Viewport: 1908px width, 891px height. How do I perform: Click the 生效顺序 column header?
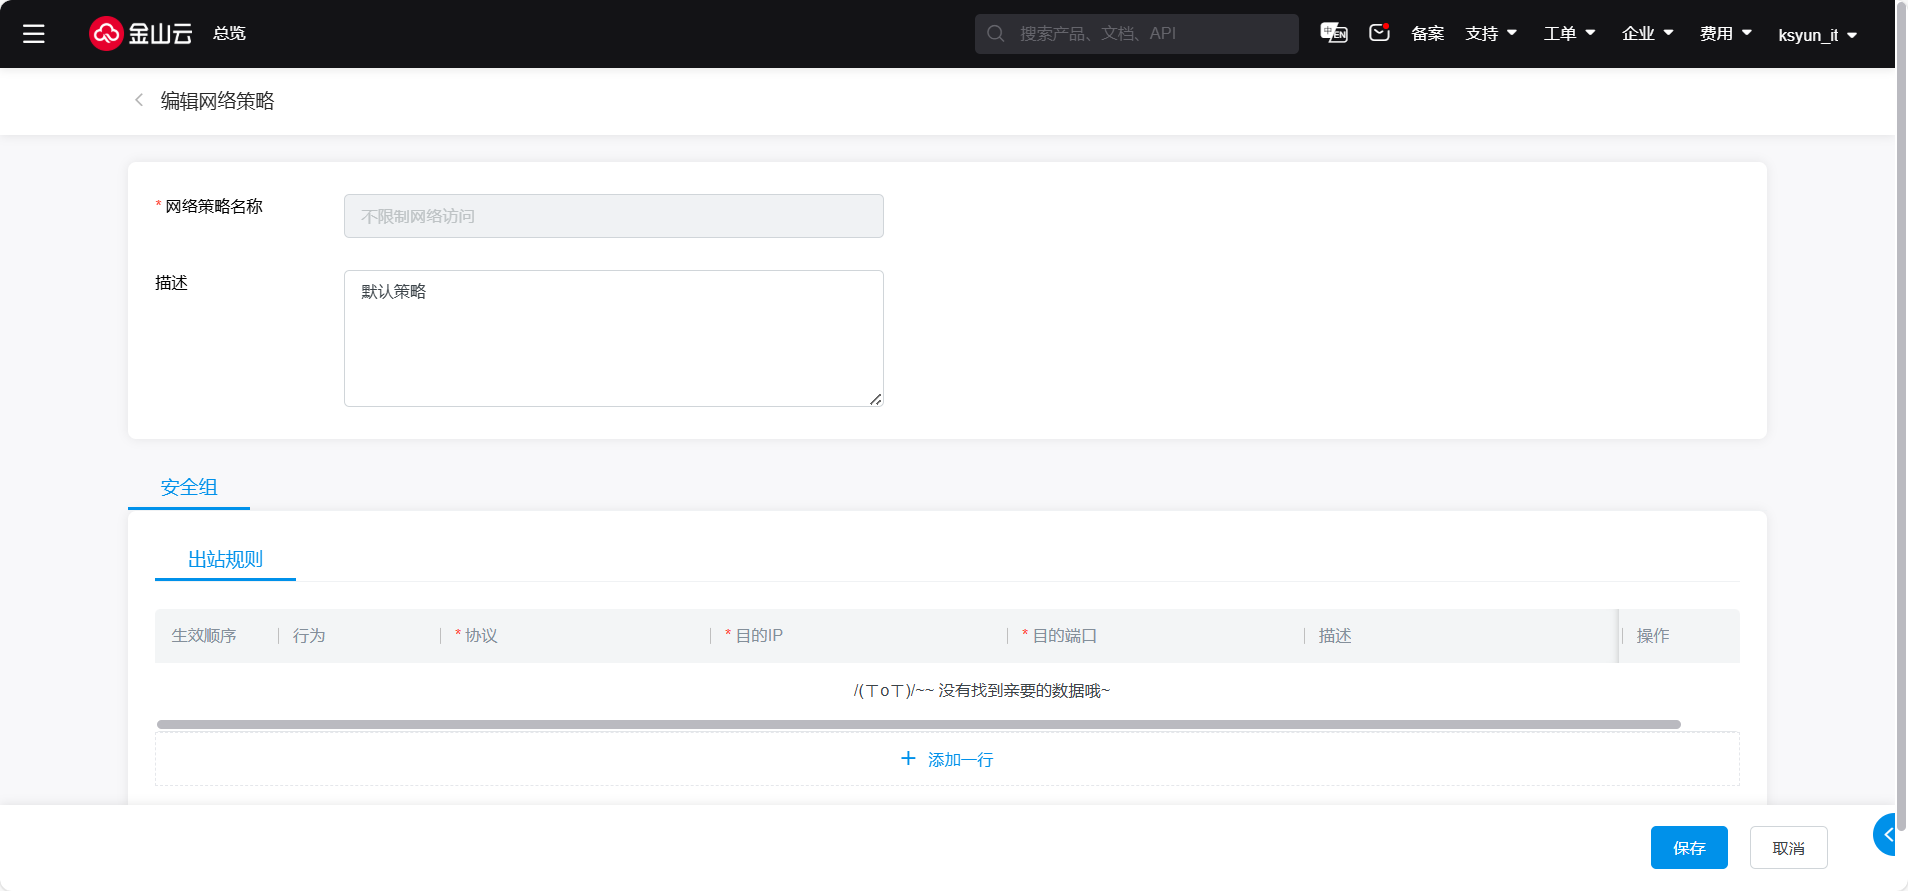tap(204, 636)
